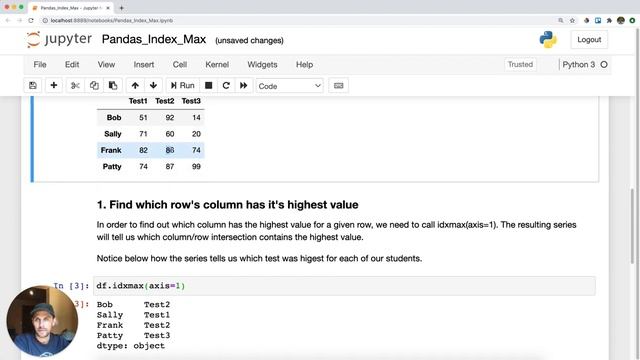Open the View menu

coord(106,64)
